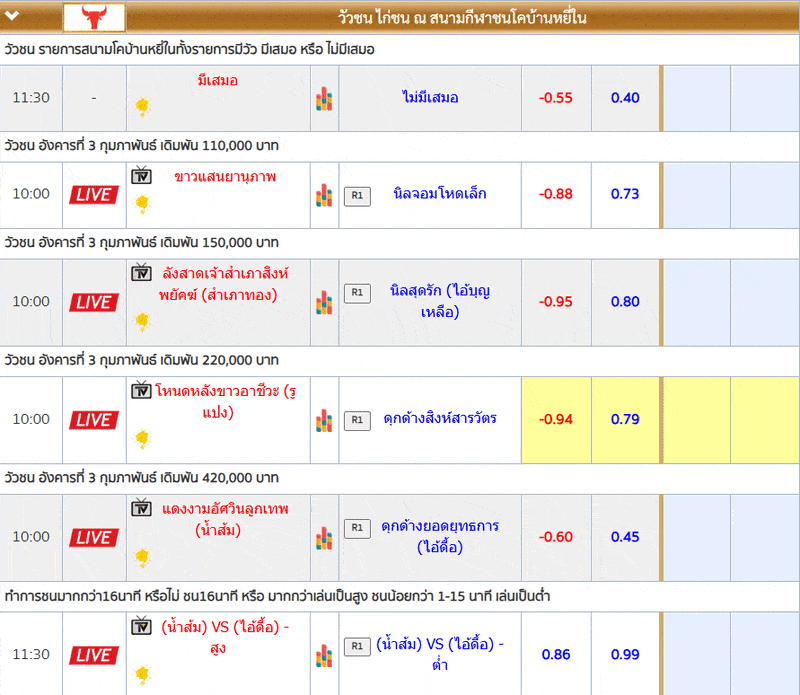
Task: Choose 0.45 odds for ดุกด้างยอดยุทธการ
Action: coord(625,537)
